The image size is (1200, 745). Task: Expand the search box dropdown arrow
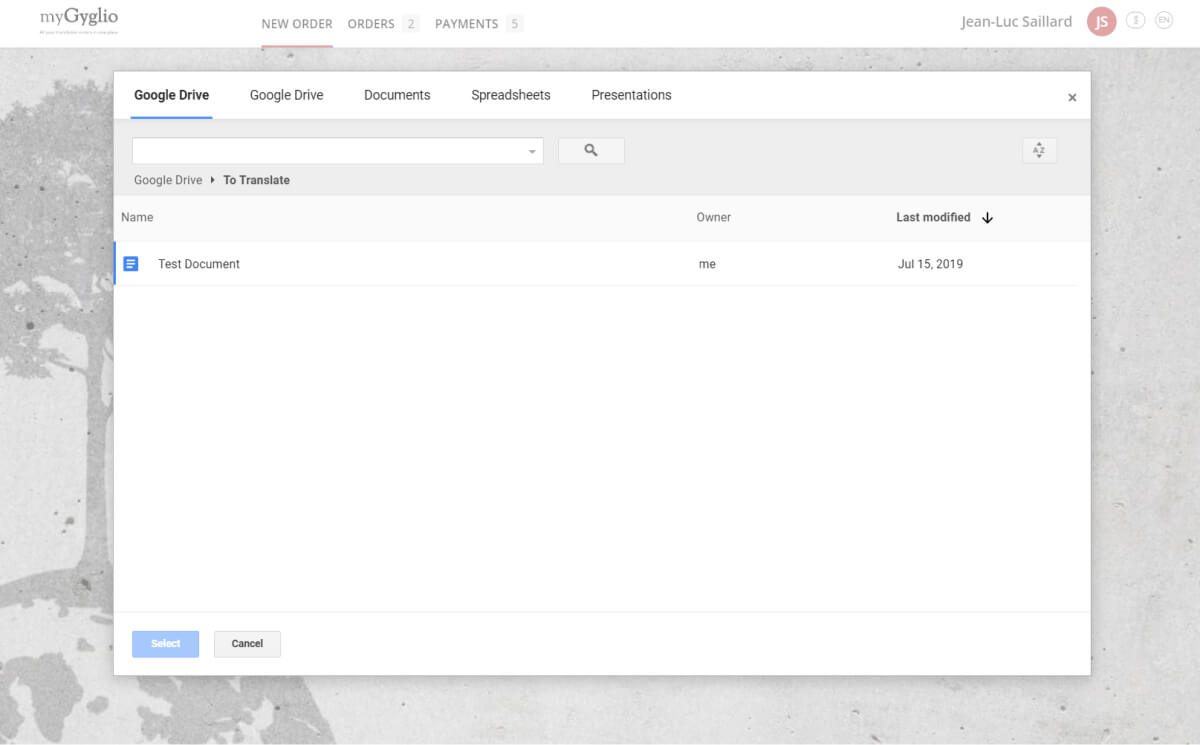pyautogui.click(x=532, y=152)
